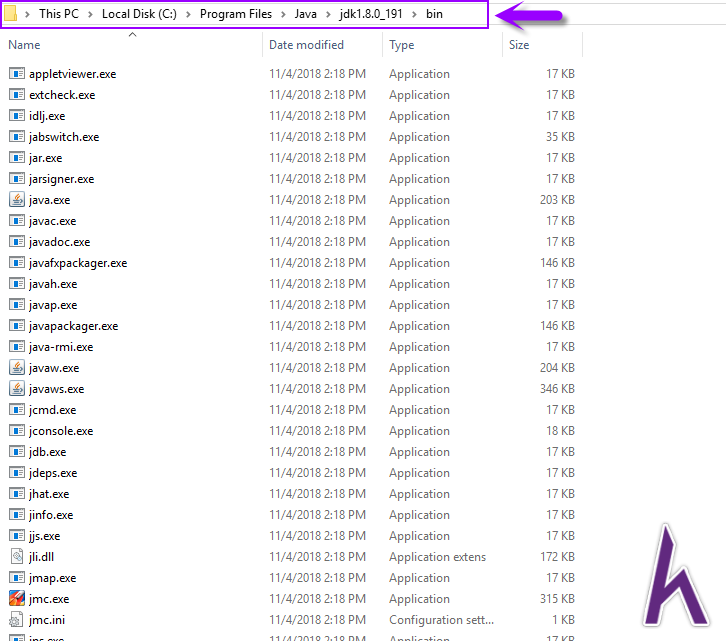
Task: Click the 35 KB size of jabswitch.exe
Action: pyautogui.click(x=560, y=137)
